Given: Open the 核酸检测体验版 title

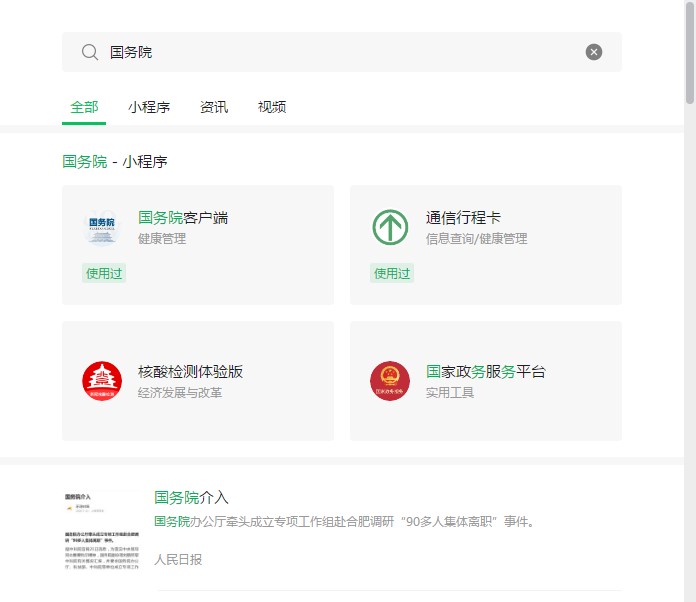Looking at the screenshot, I should pyautogui.click(x=190, y=372).
